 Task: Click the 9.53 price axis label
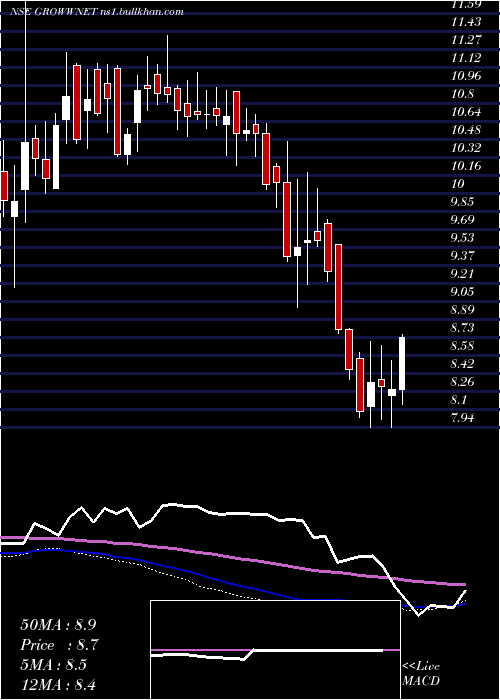(x=462, y=238)
